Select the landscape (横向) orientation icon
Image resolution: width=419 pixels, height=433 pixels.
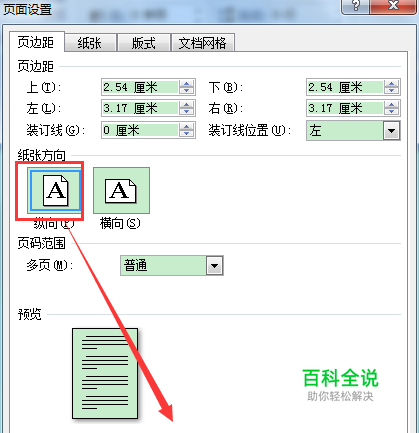pos(121,191)
